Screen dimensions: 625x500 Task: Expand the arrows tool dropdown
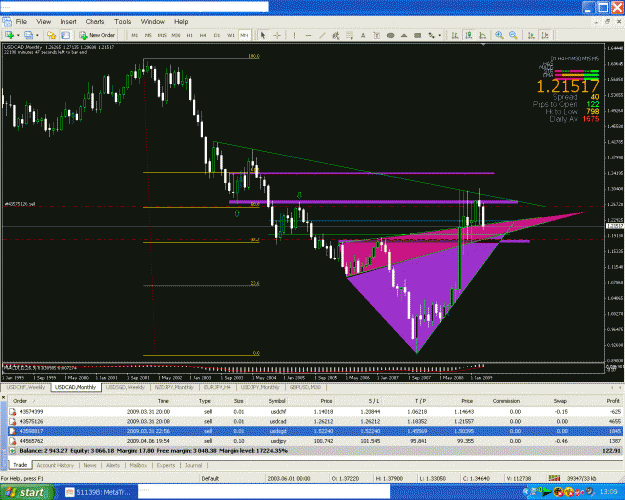pyautogui.click(x=440, y=35)
